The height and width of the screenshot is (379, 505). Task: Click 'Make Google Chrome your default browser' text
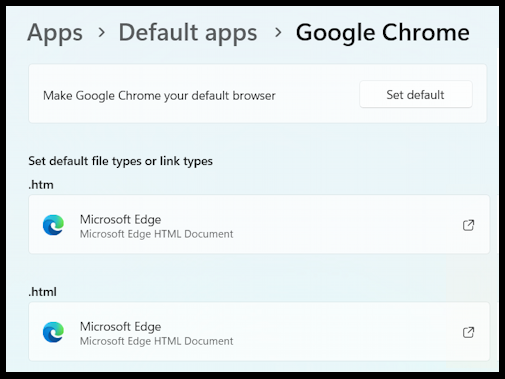(x=159, y=96)
